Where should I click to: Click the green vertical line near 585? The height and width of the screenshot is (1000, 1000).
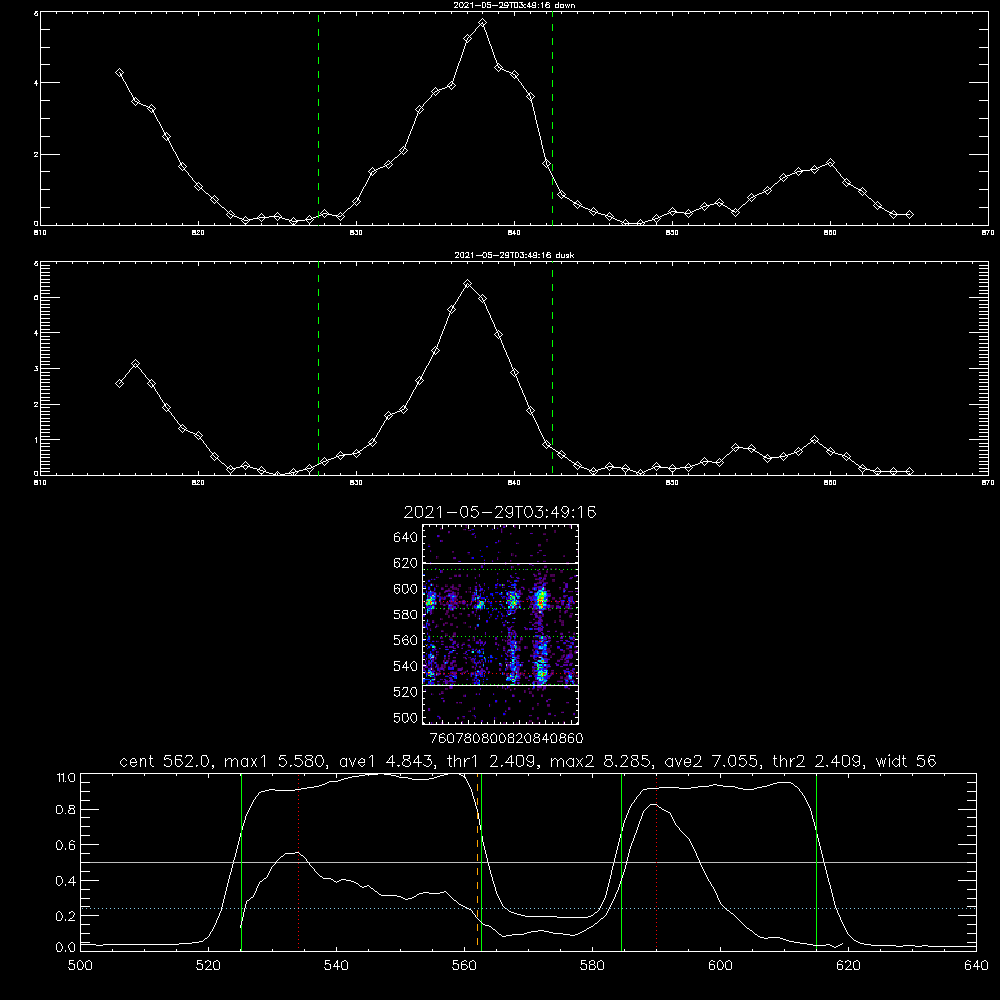(x=621, y=862)
